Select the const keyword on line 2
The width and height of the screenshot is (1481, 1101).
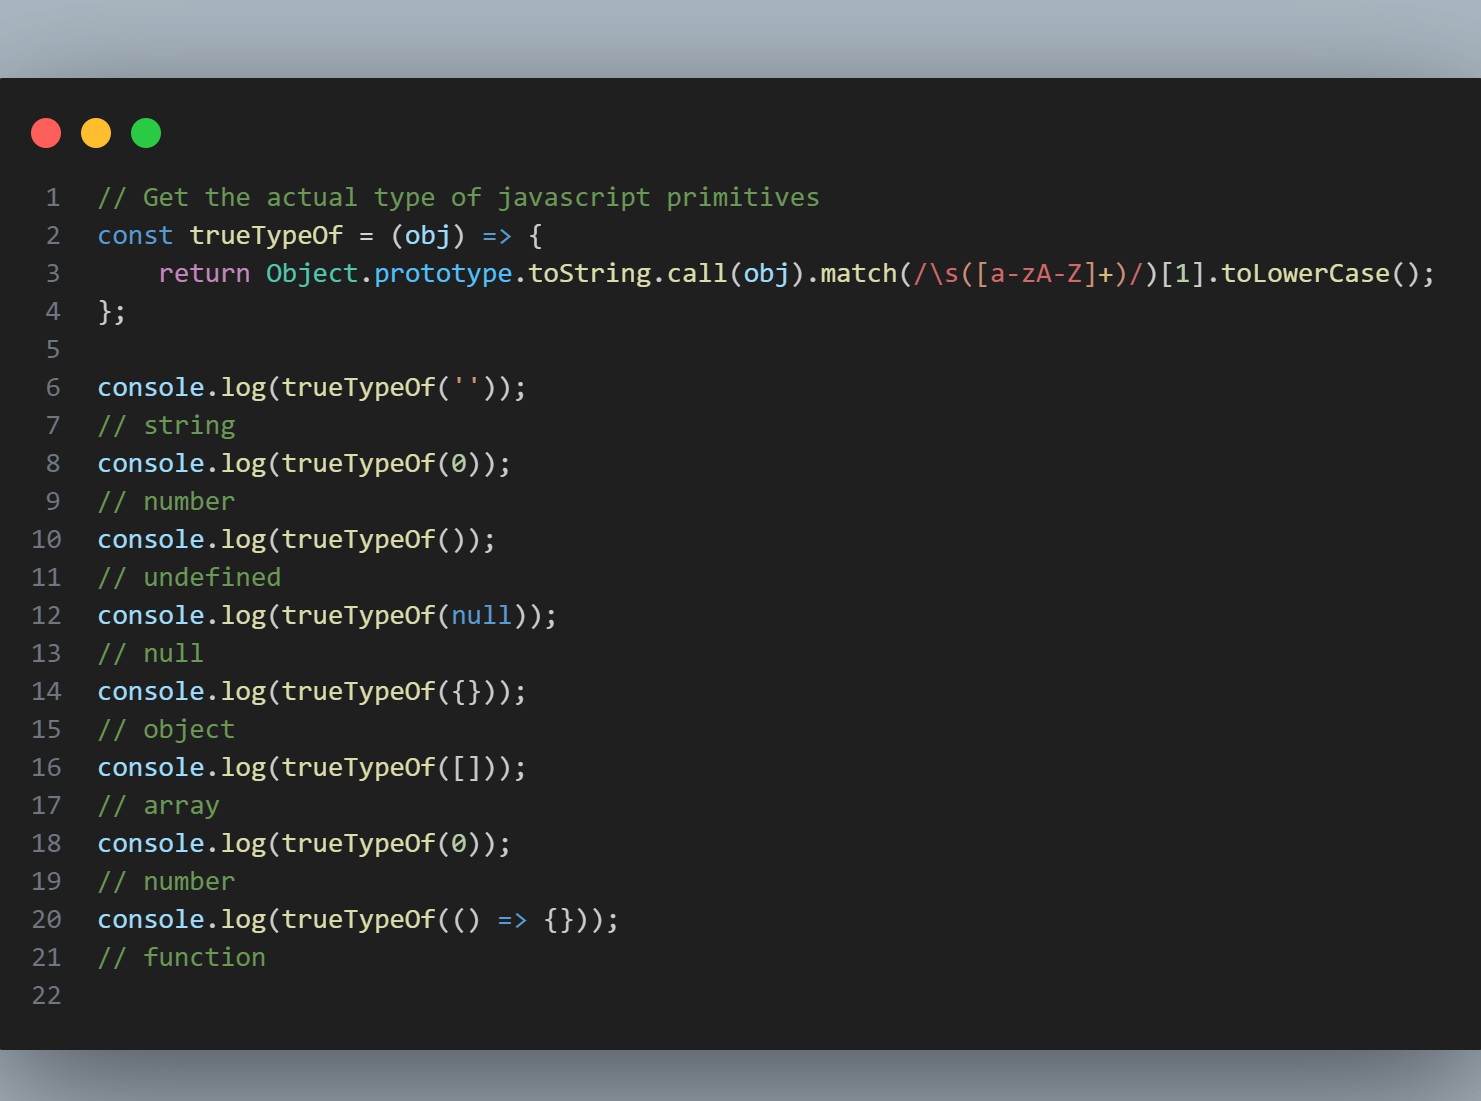point(135,236)
